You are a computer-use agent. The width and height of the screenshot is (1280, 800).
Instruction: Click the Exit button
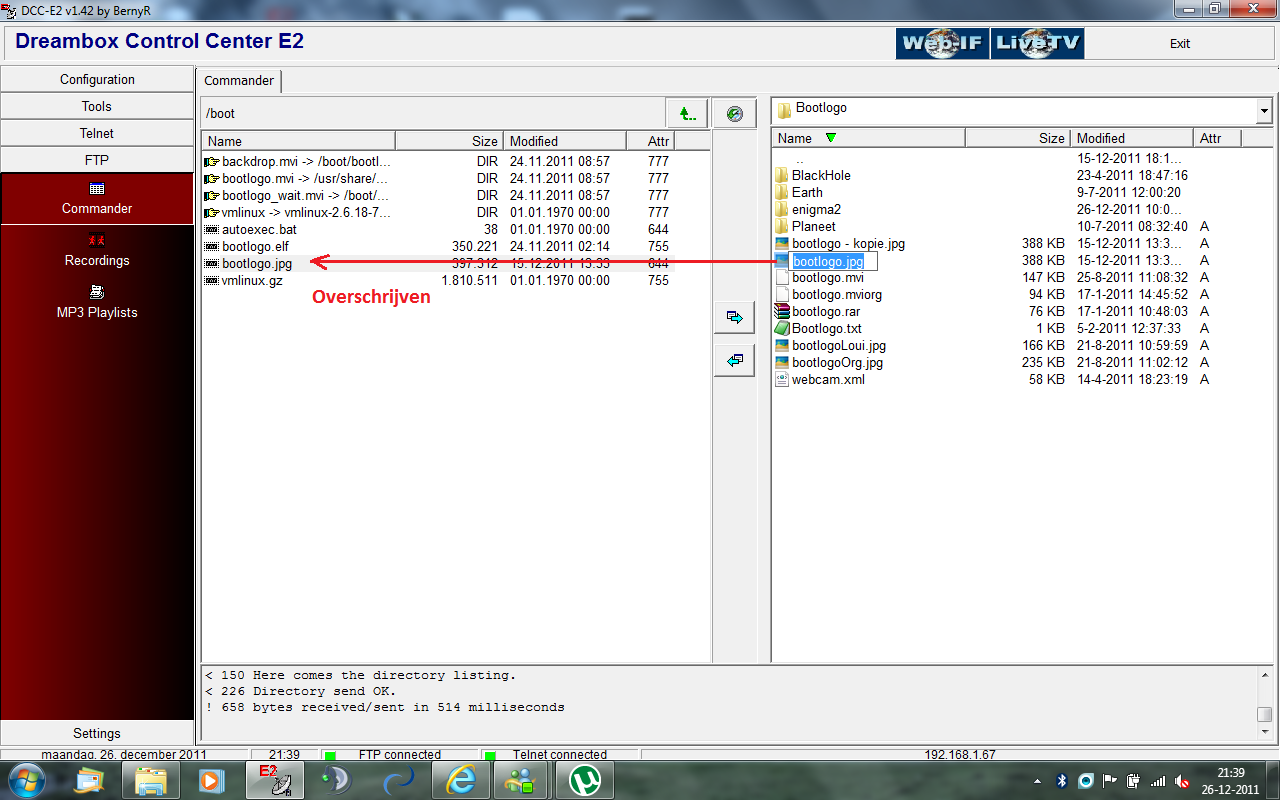tap(1180, 44)
